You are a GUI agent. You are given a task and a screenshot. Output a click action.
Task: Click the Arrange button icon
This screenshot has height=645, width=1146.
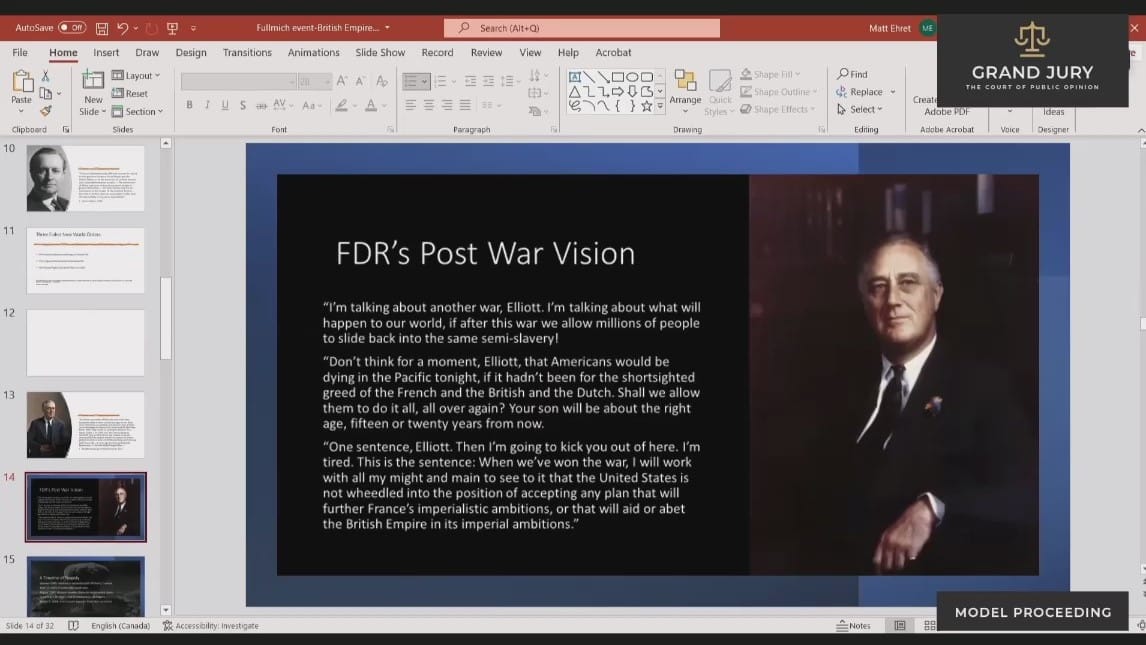coord(685,88)
